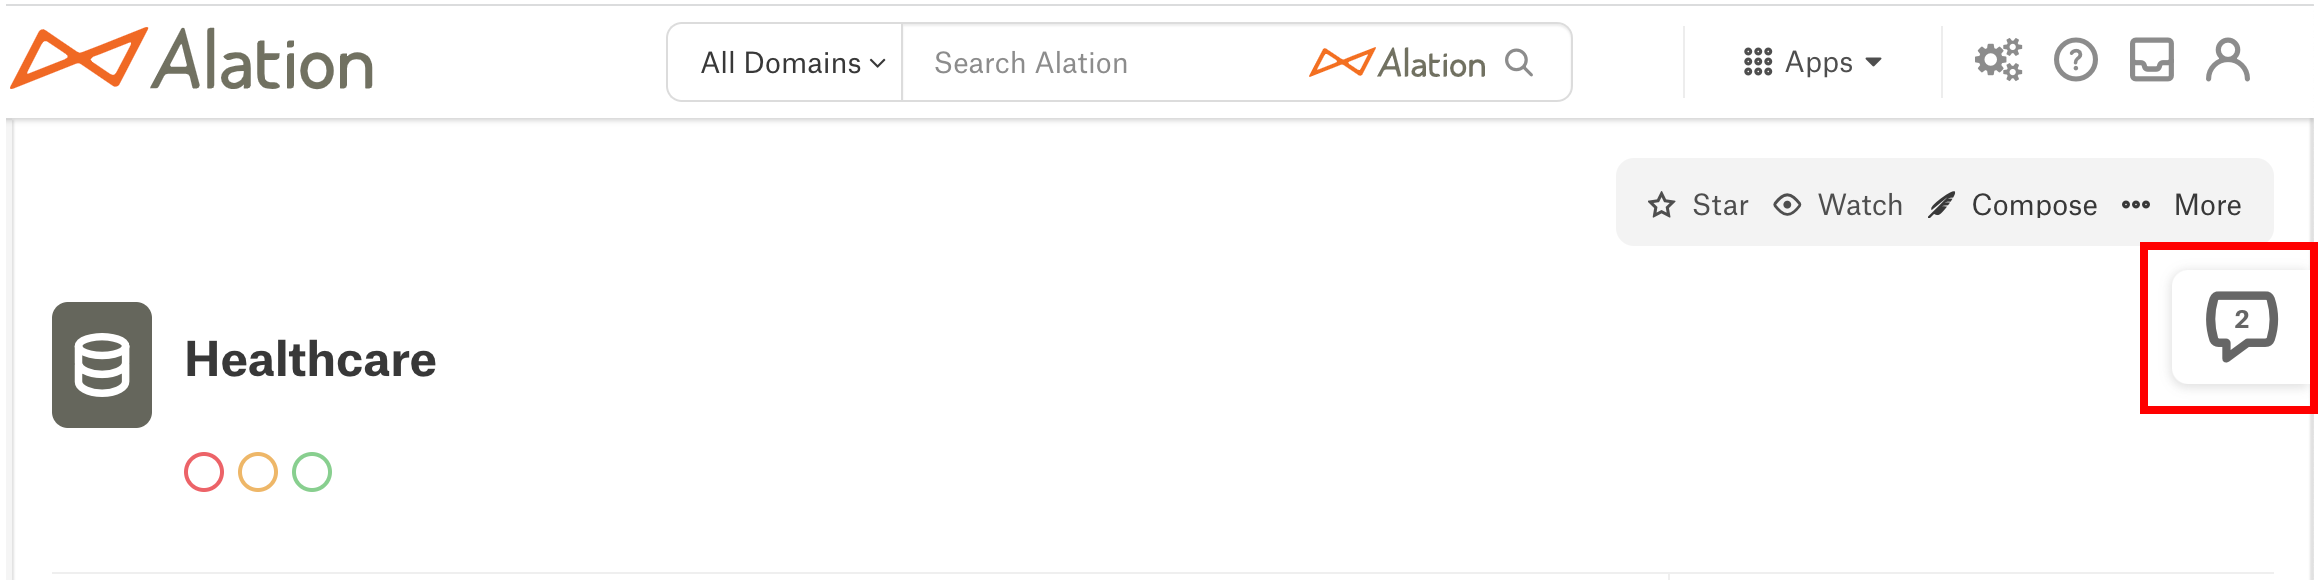
Task: Expand the More options menu
Action: pos(2181,205)
